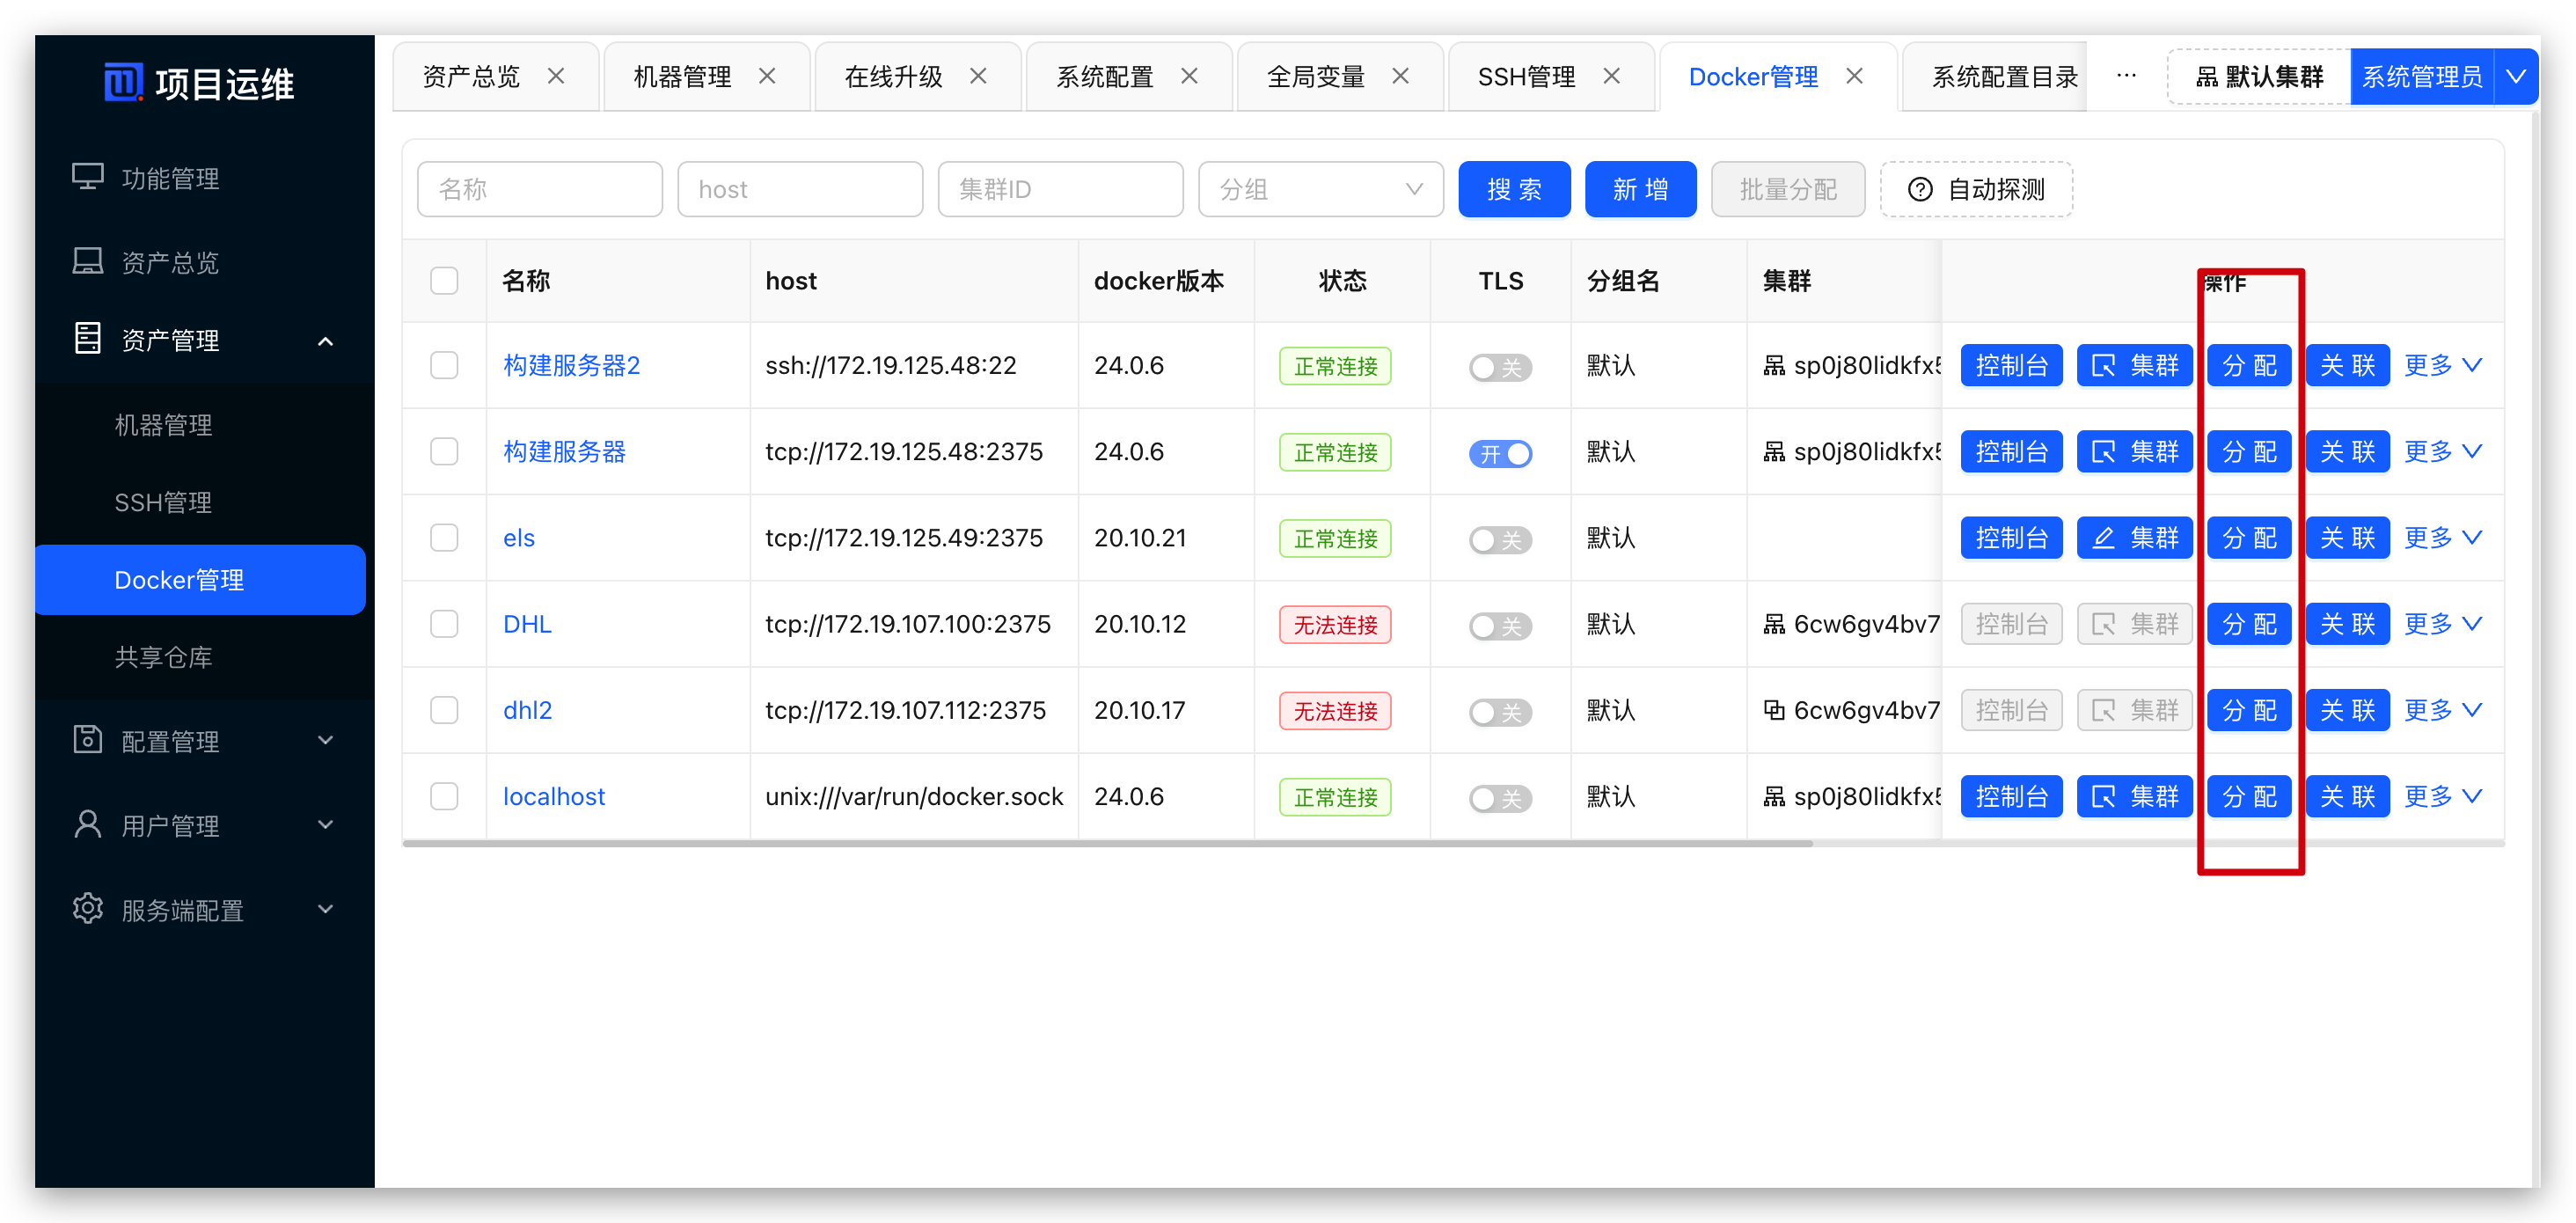Click the 服务端配置 gear icon
The height and width of the screenshot is (1223, 2576).
[88, 909]
